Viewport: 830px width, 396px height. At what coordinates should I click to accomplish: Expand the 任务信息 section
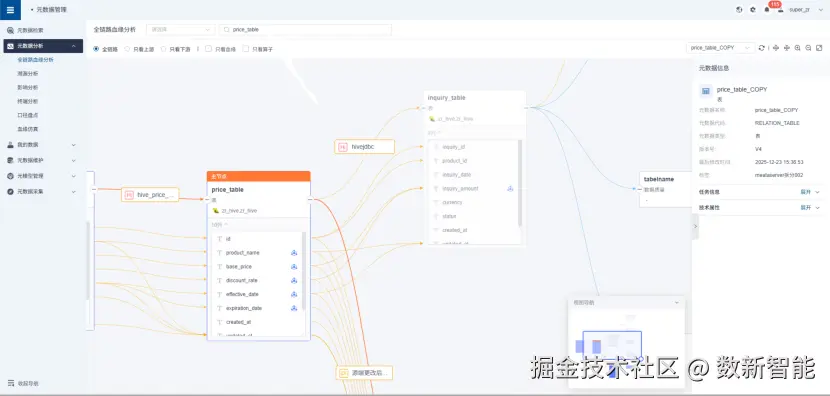click(x=810, y=192)
